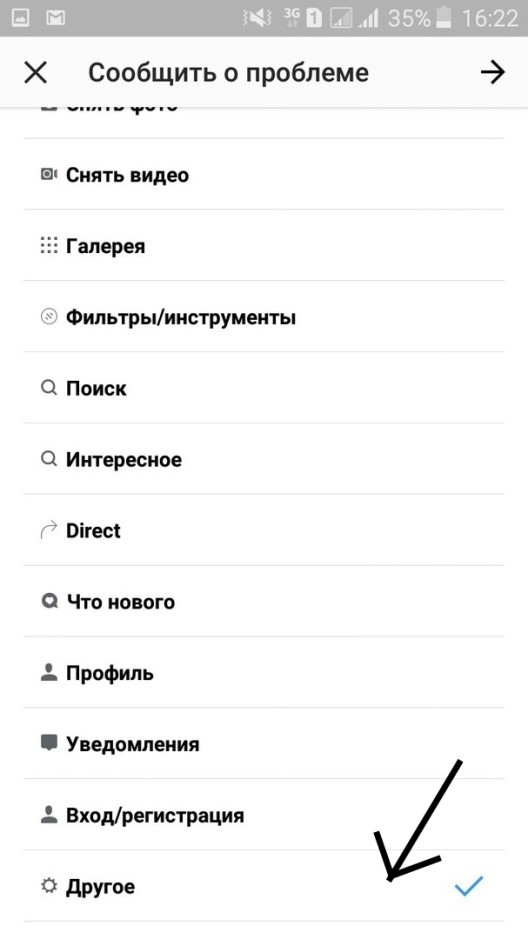Close the Сообщить о проблеме screen

35,72
